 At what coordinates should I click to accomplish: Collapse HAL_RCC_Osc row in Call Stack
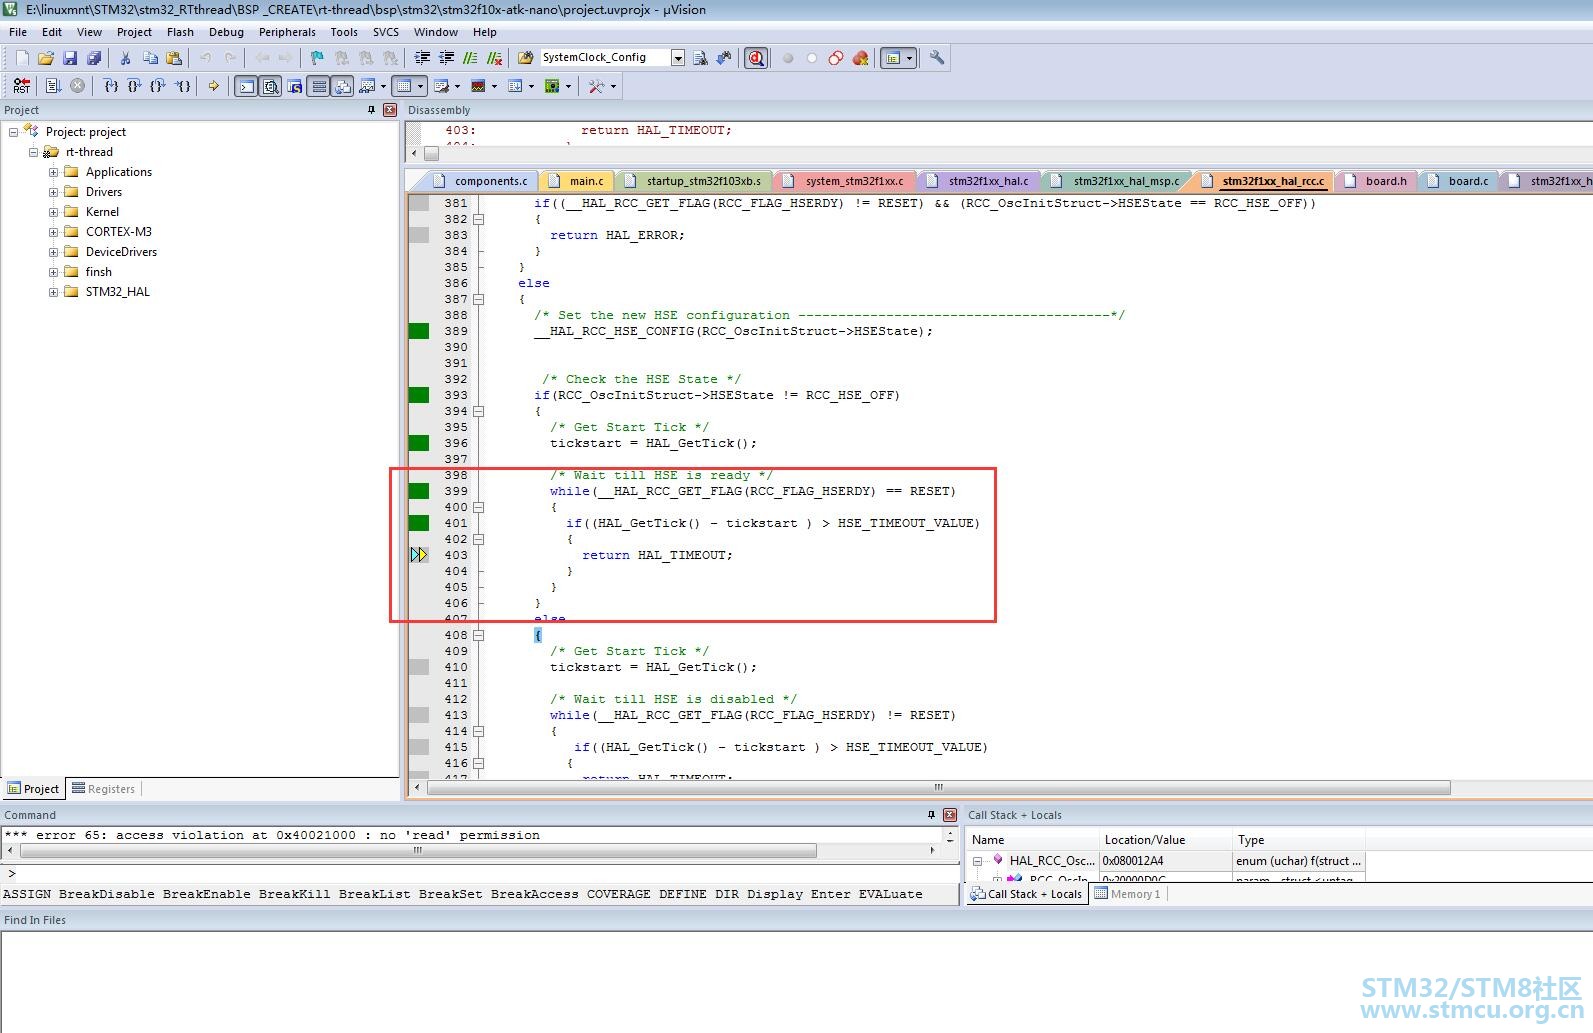[x=978, y=861]
